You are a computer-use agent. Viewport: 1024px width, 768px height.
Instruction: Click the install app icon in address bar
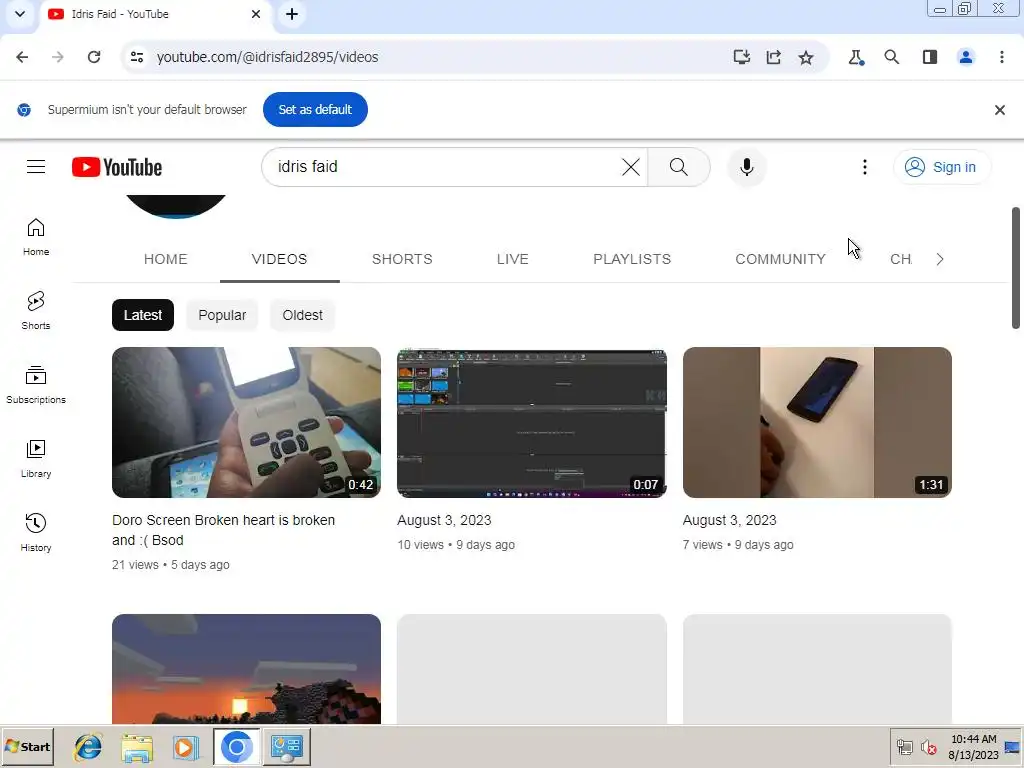(x=741, y=57)
